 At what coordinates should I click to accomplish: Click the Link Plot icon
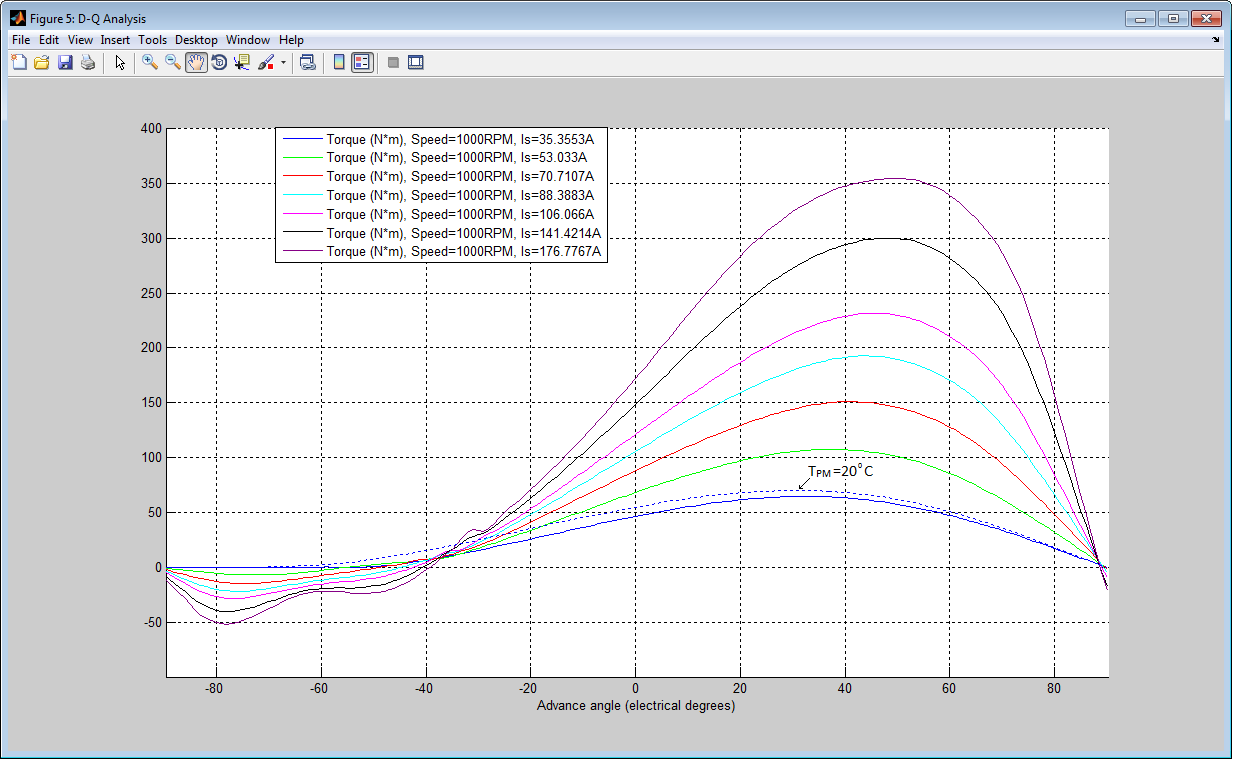pos(308,62)
